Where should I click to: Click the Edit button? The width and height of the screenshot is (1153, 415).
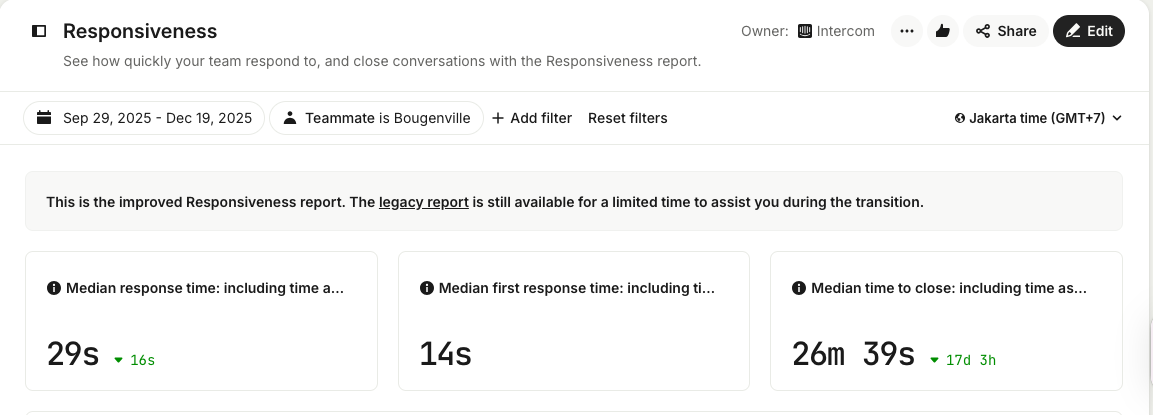(1089, 31)
